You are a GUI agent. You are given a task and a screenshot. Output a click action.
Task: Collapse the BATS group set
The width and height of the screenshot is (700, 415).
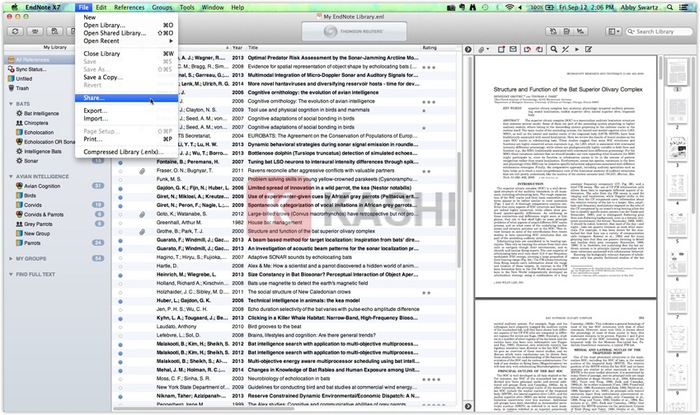tap(11, 104)
